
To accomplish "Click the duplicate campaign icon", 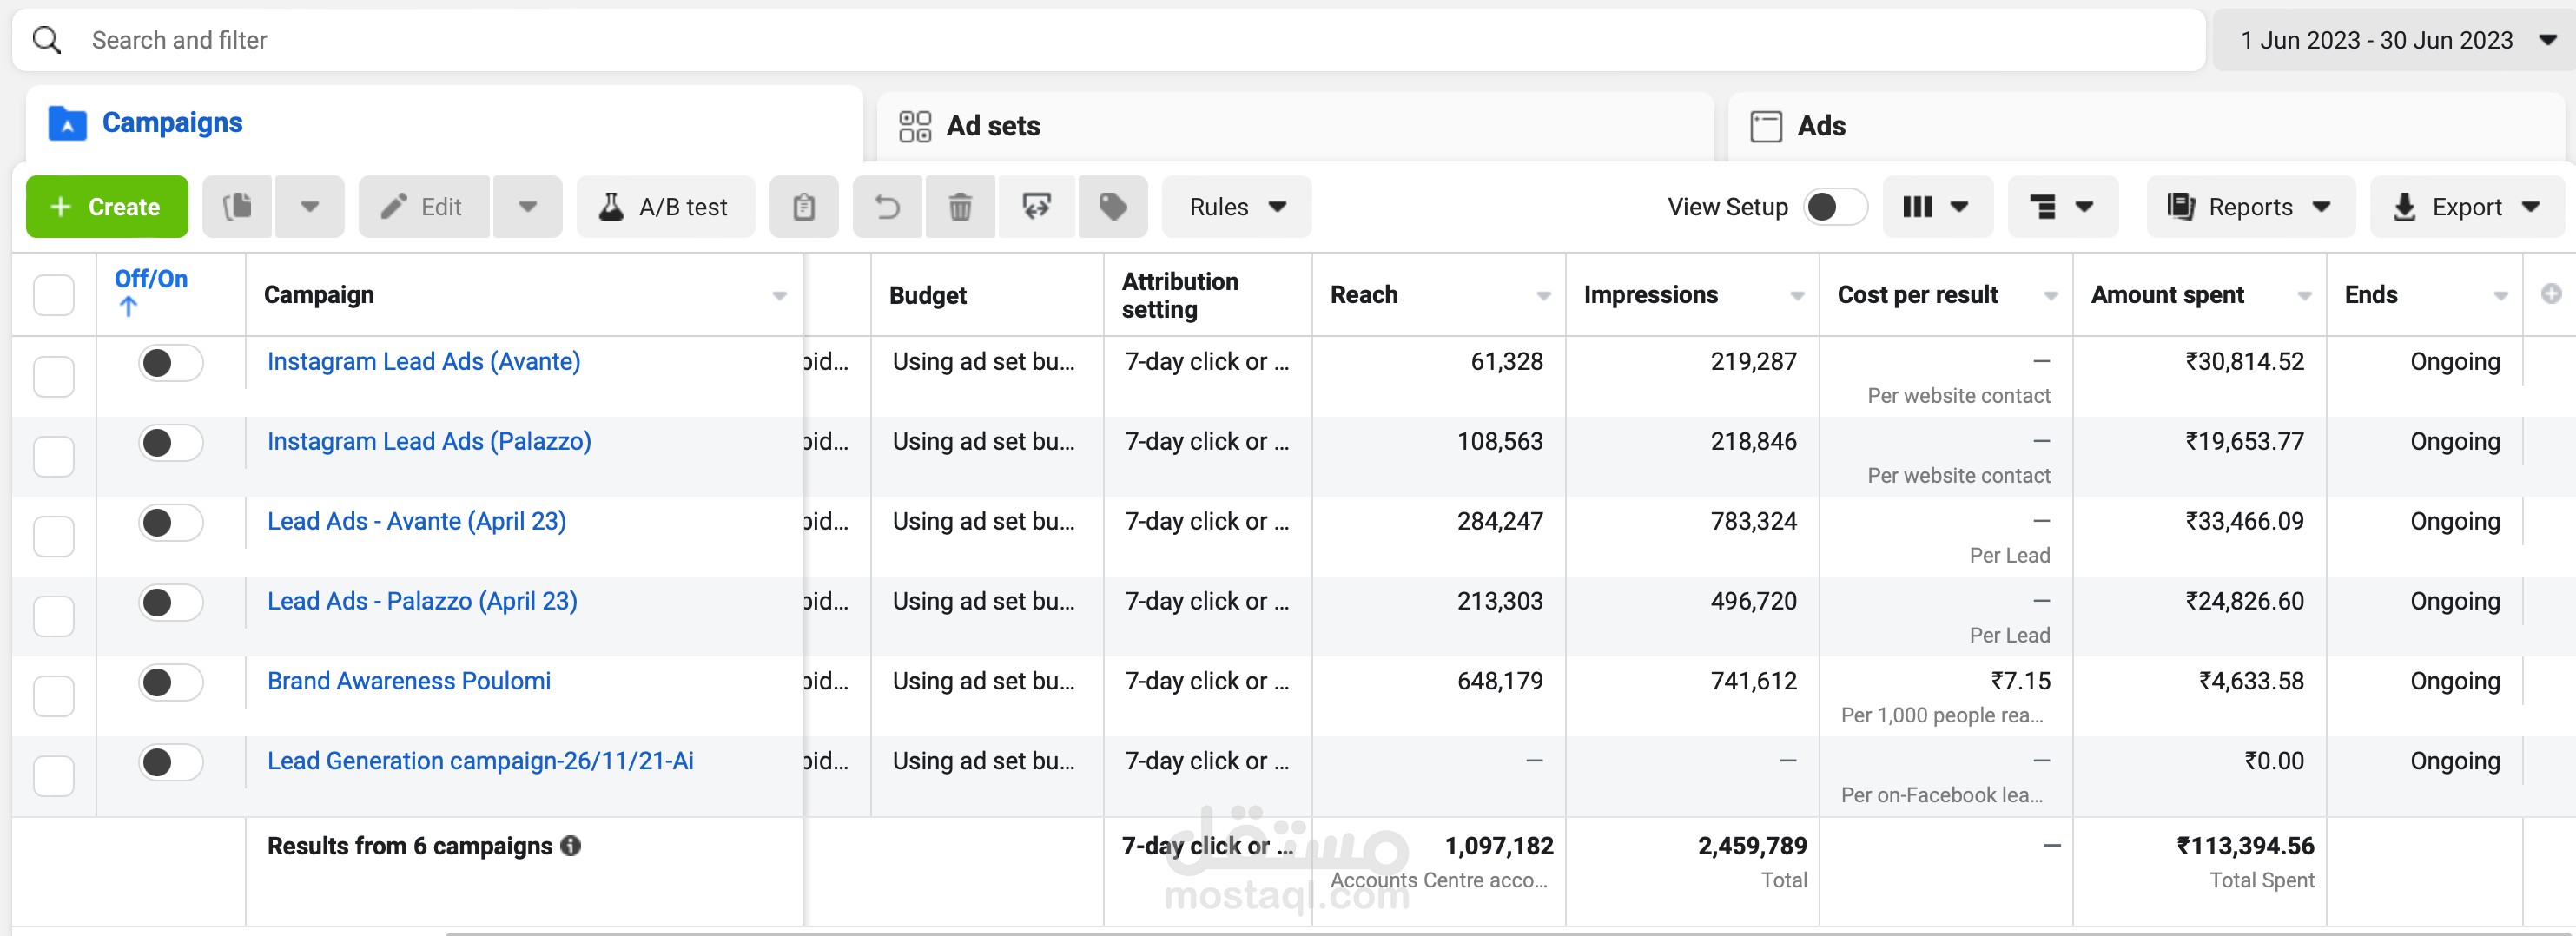I will (237, 207).
